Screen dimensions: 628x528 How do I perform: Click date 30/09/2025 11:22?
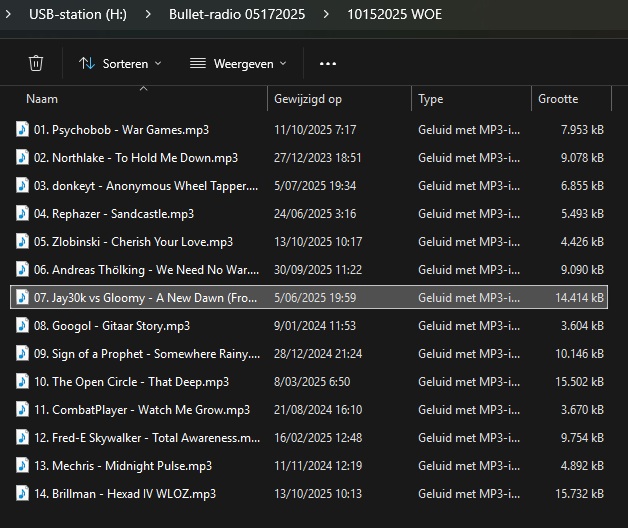point(318,270)
